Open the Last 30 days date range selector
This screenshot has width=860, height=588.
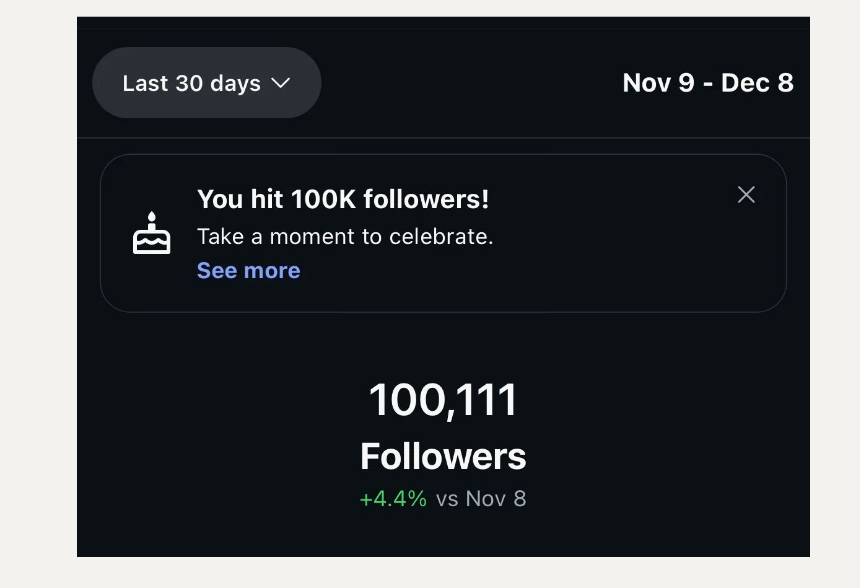pos(206,83)
